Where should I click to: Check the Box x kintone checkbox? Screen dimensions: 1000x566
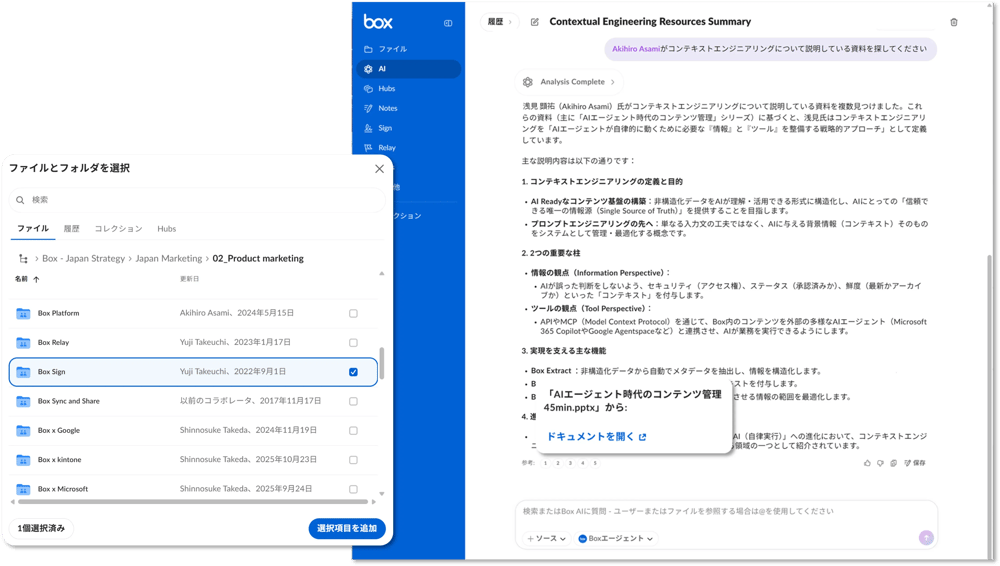pos(353,460)
